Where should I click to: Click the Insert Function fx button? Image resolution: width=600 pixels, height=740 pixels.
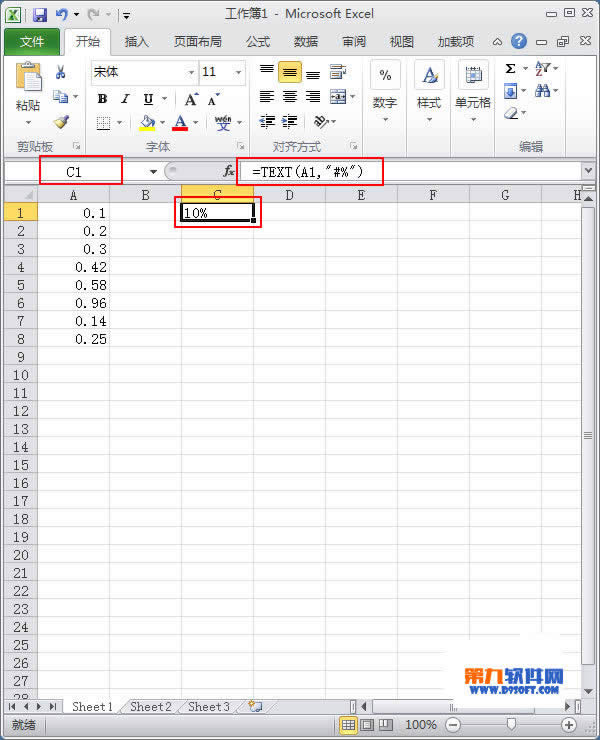coord(228,171)
